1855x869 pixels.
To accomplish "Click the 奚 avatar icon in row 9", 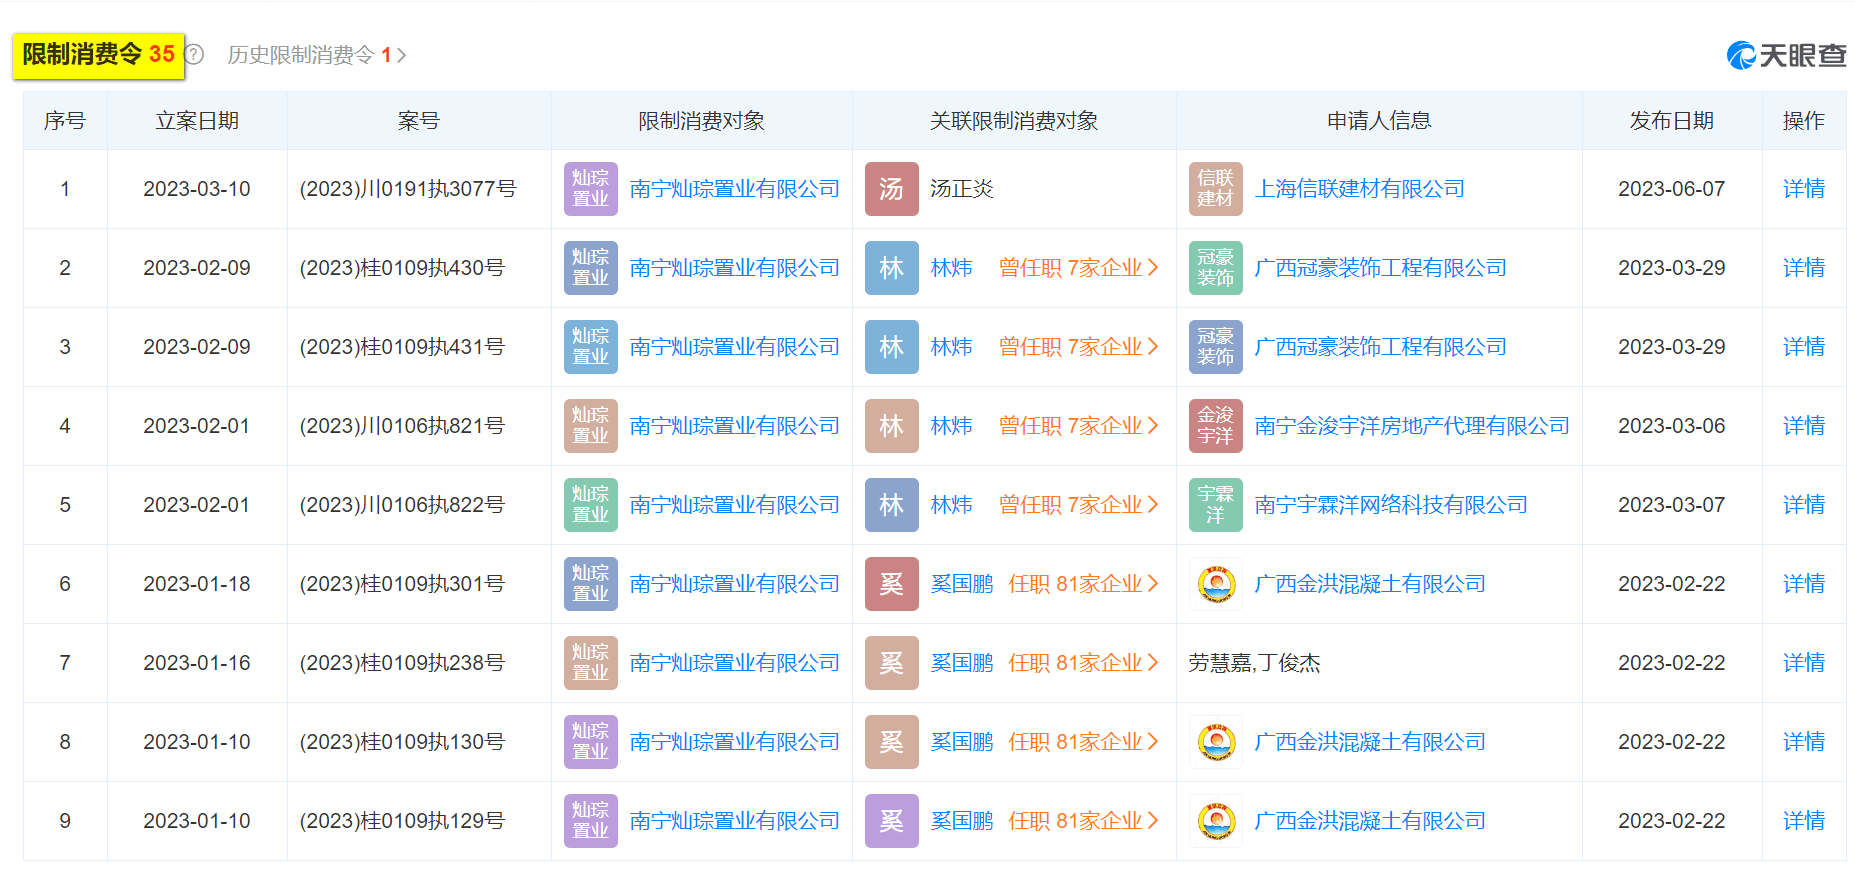I will coord(892,821).
